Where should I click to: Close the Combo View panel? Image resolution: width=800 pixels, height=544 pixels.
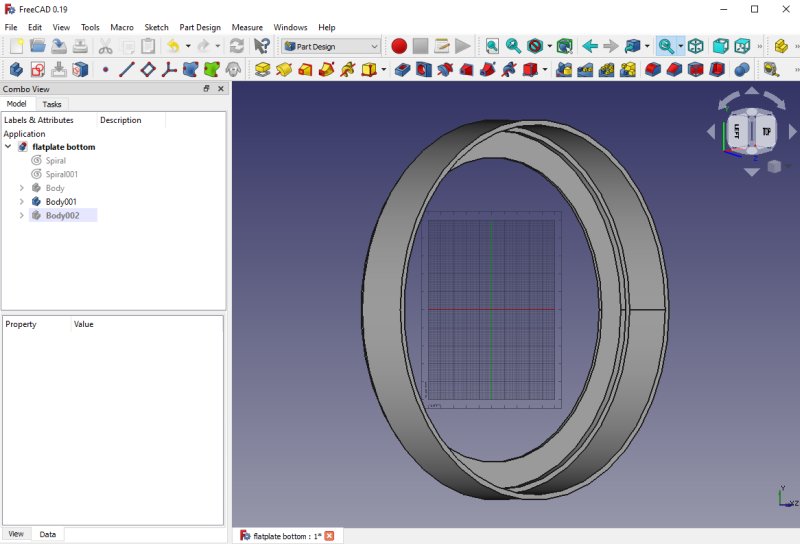pos(221,89)
